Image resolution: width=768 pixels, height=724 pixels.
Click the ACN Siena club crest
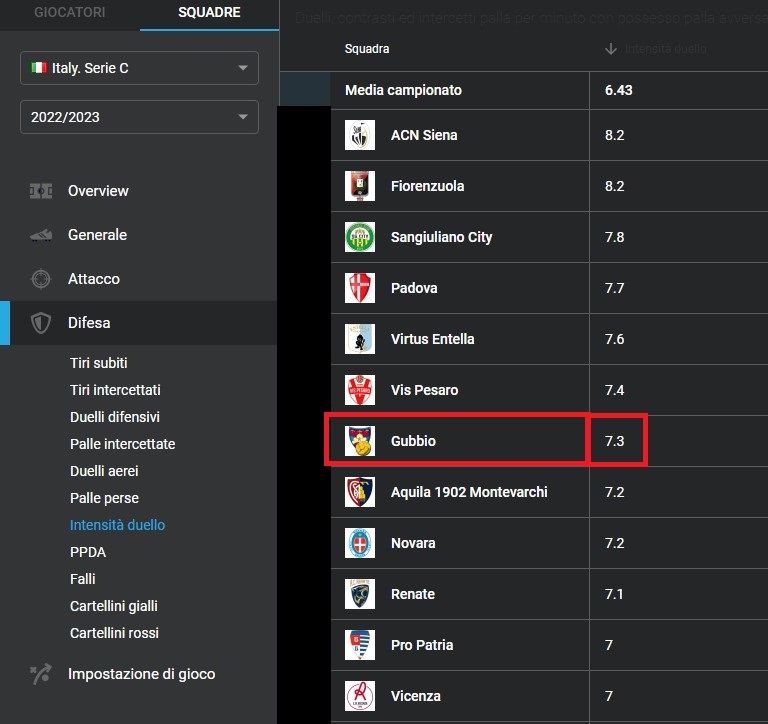(360, 135)
